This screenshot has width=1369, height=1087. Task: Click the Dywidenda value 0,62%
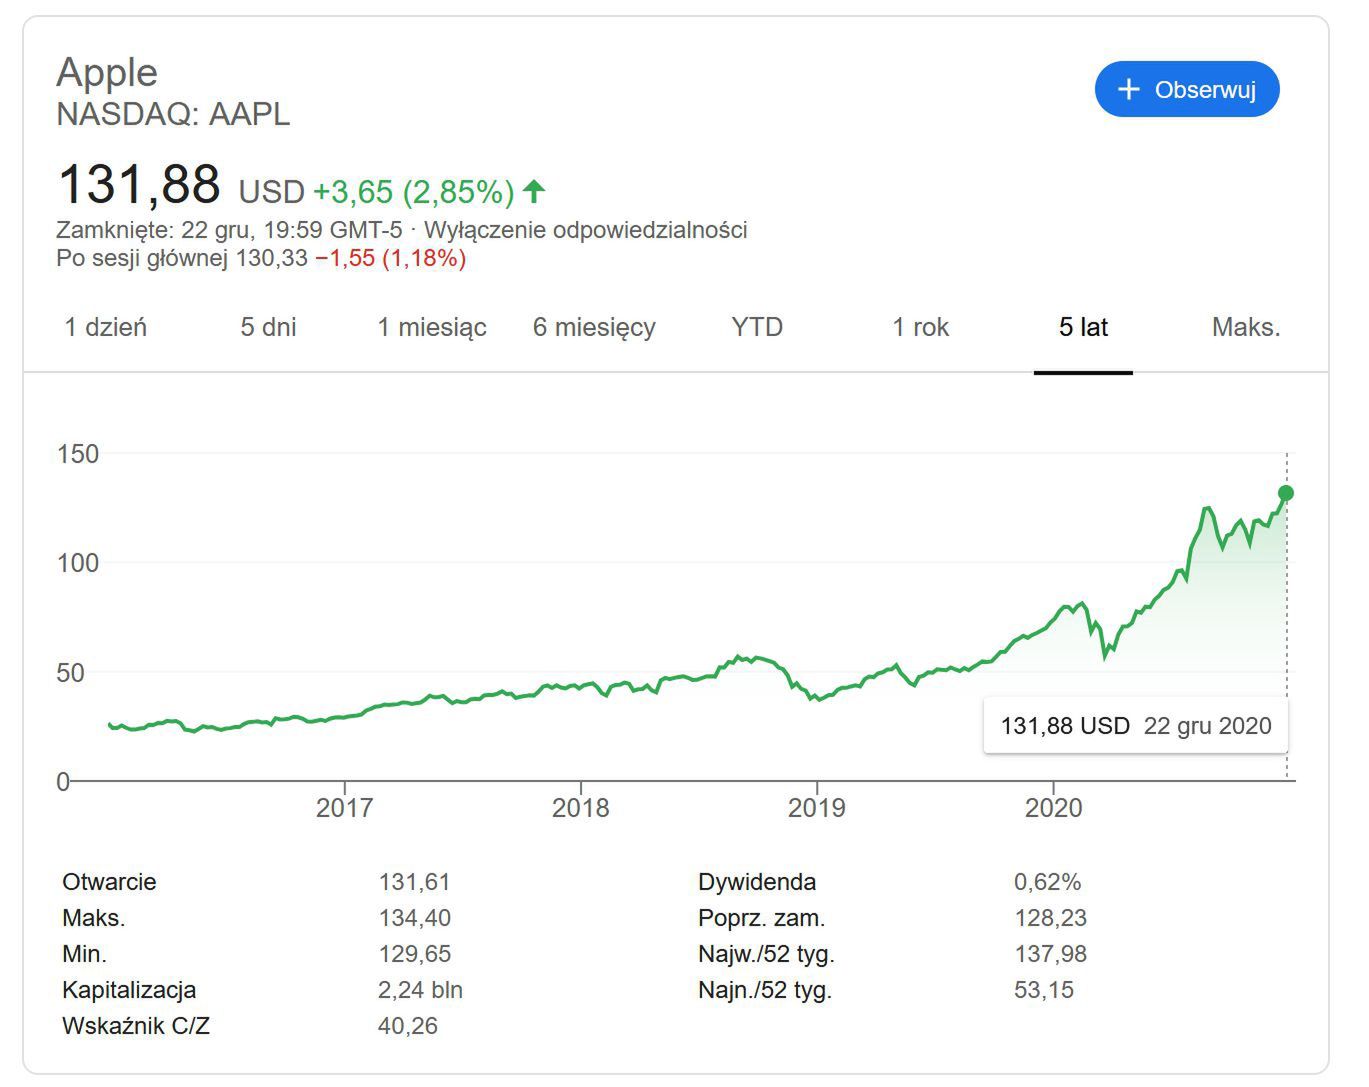(1047, 882)
